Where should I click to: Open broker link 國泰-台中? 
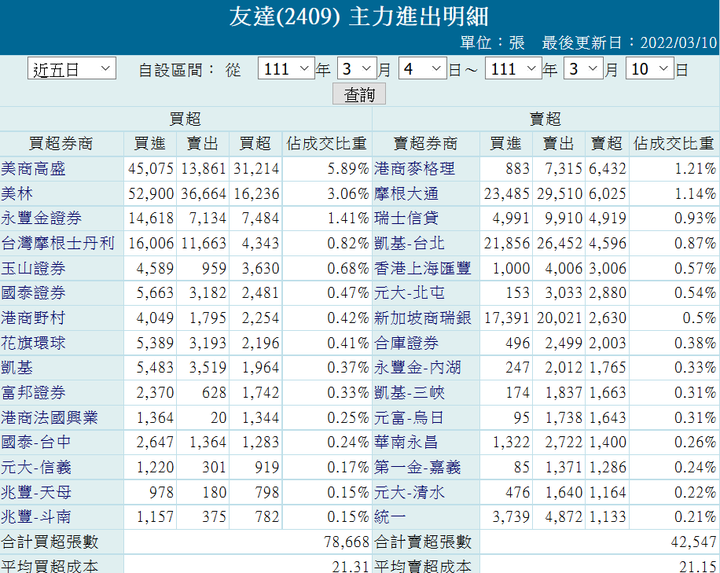coord(36,442)
